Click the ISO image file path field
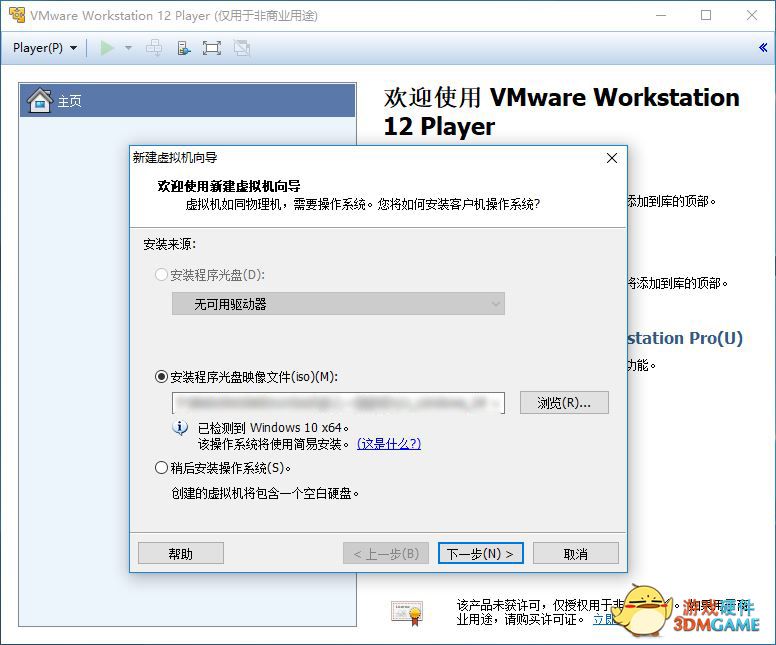 [339, 403]
